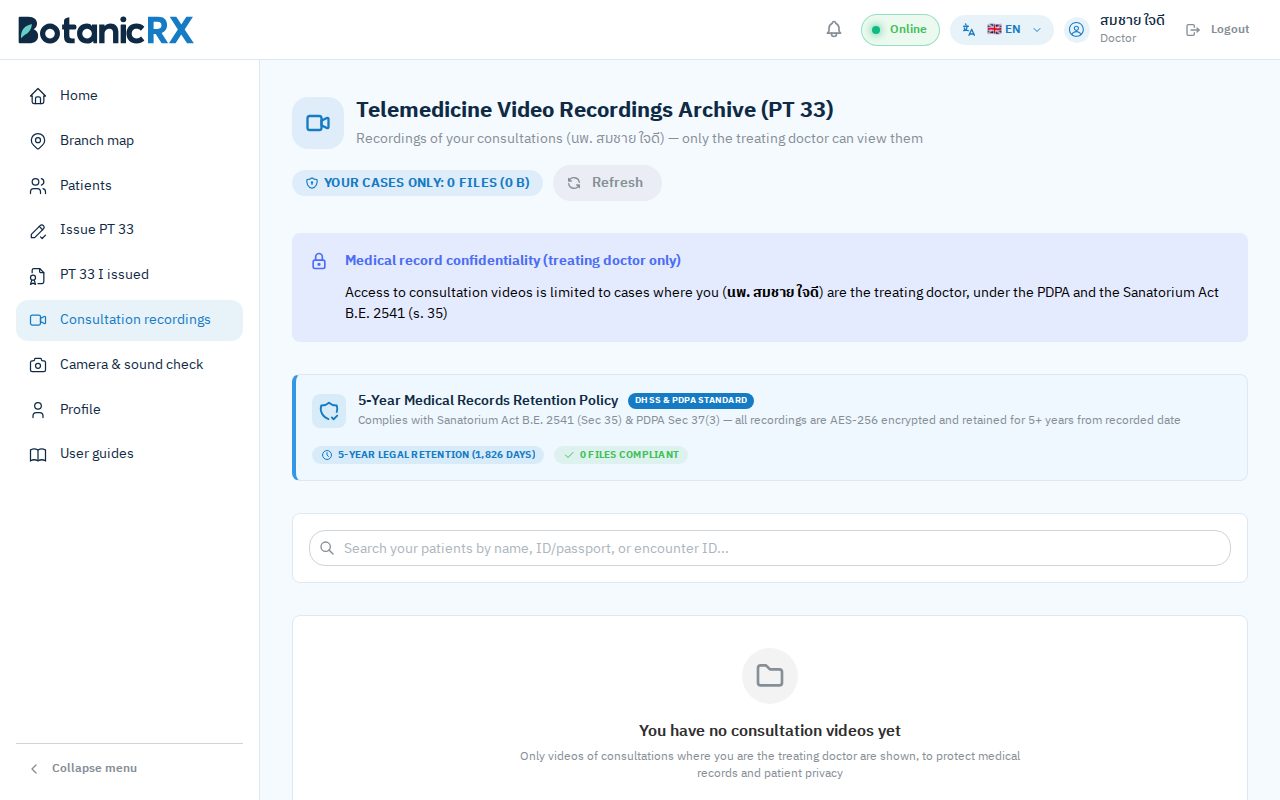Open the EN language dropdown
1280x800 pixels.
click(x=1002, y=30)
